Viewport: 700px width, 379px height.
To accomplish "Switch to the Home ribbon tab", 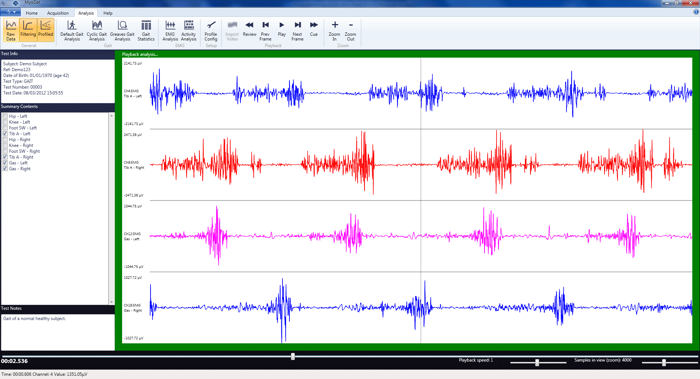I will 32,13.
